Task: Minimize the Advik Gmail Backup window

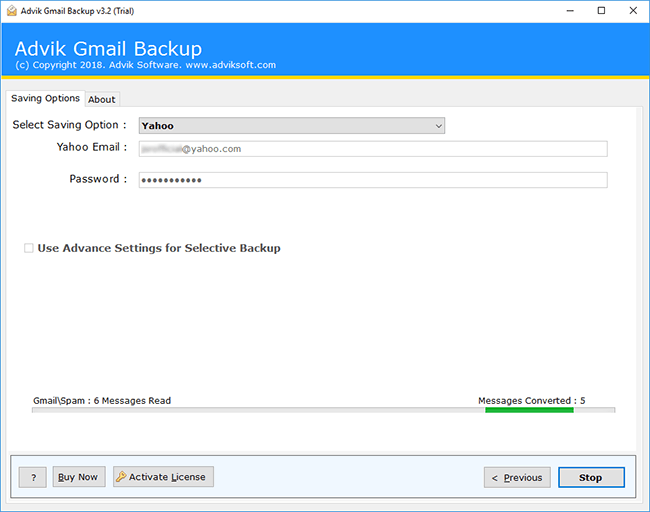Action: click(x=570, y=11)
